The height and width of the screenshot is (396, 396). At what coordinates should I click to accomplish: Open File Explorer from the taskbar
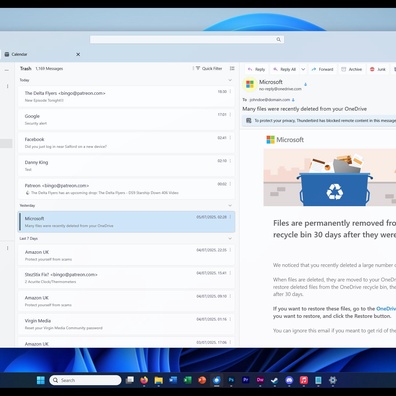point(159,380)
